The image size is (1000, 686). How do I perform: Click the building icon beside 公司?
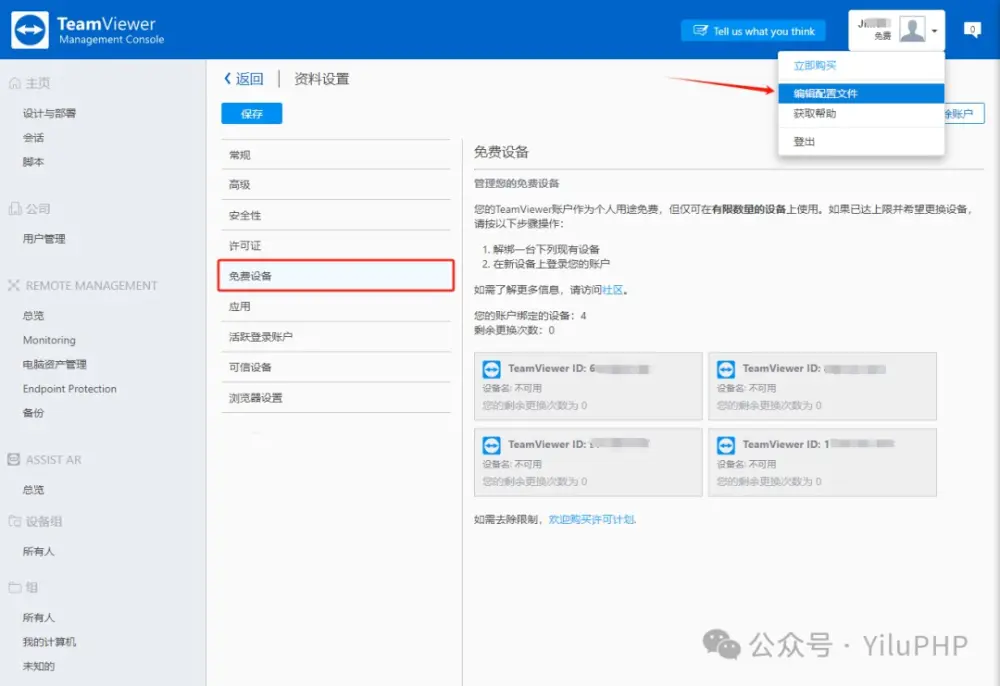pos(15,208)
